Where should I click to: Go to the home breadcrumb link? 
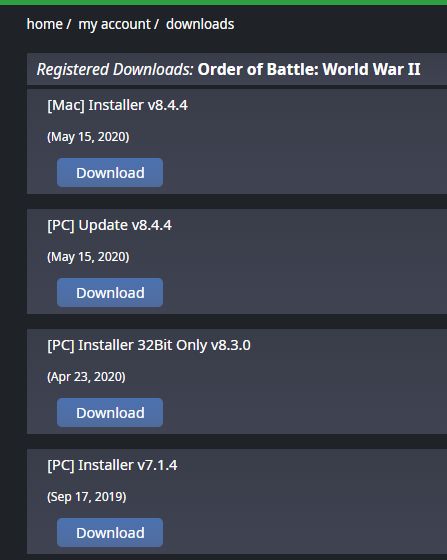tap(44, 24)
